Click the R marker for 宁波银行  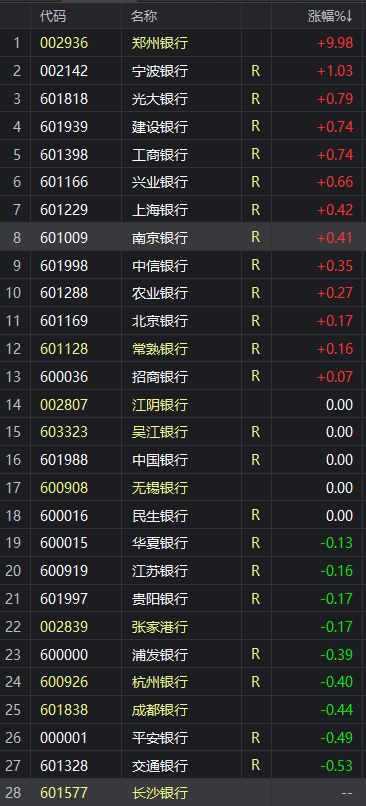pyautogui.click(x=255, y=70)
